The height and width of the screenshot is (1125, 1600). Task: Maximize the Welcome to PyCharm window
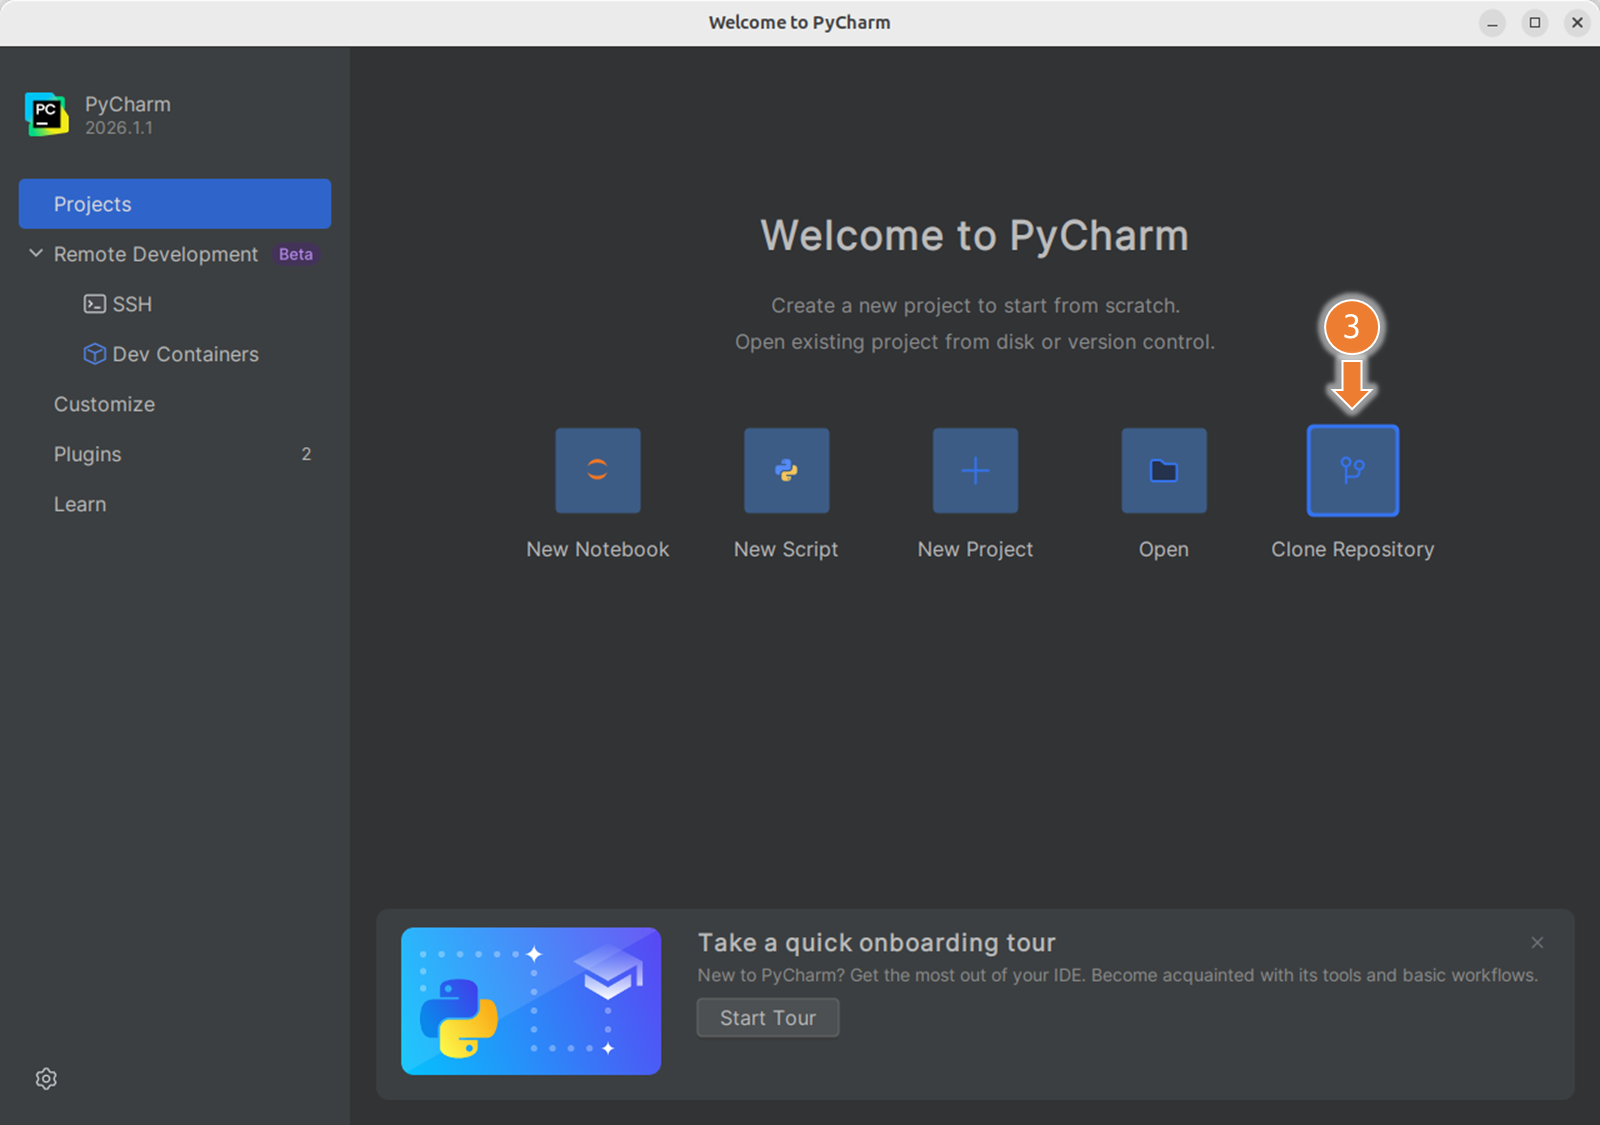pyautogui.click(x=1535, y=22)
